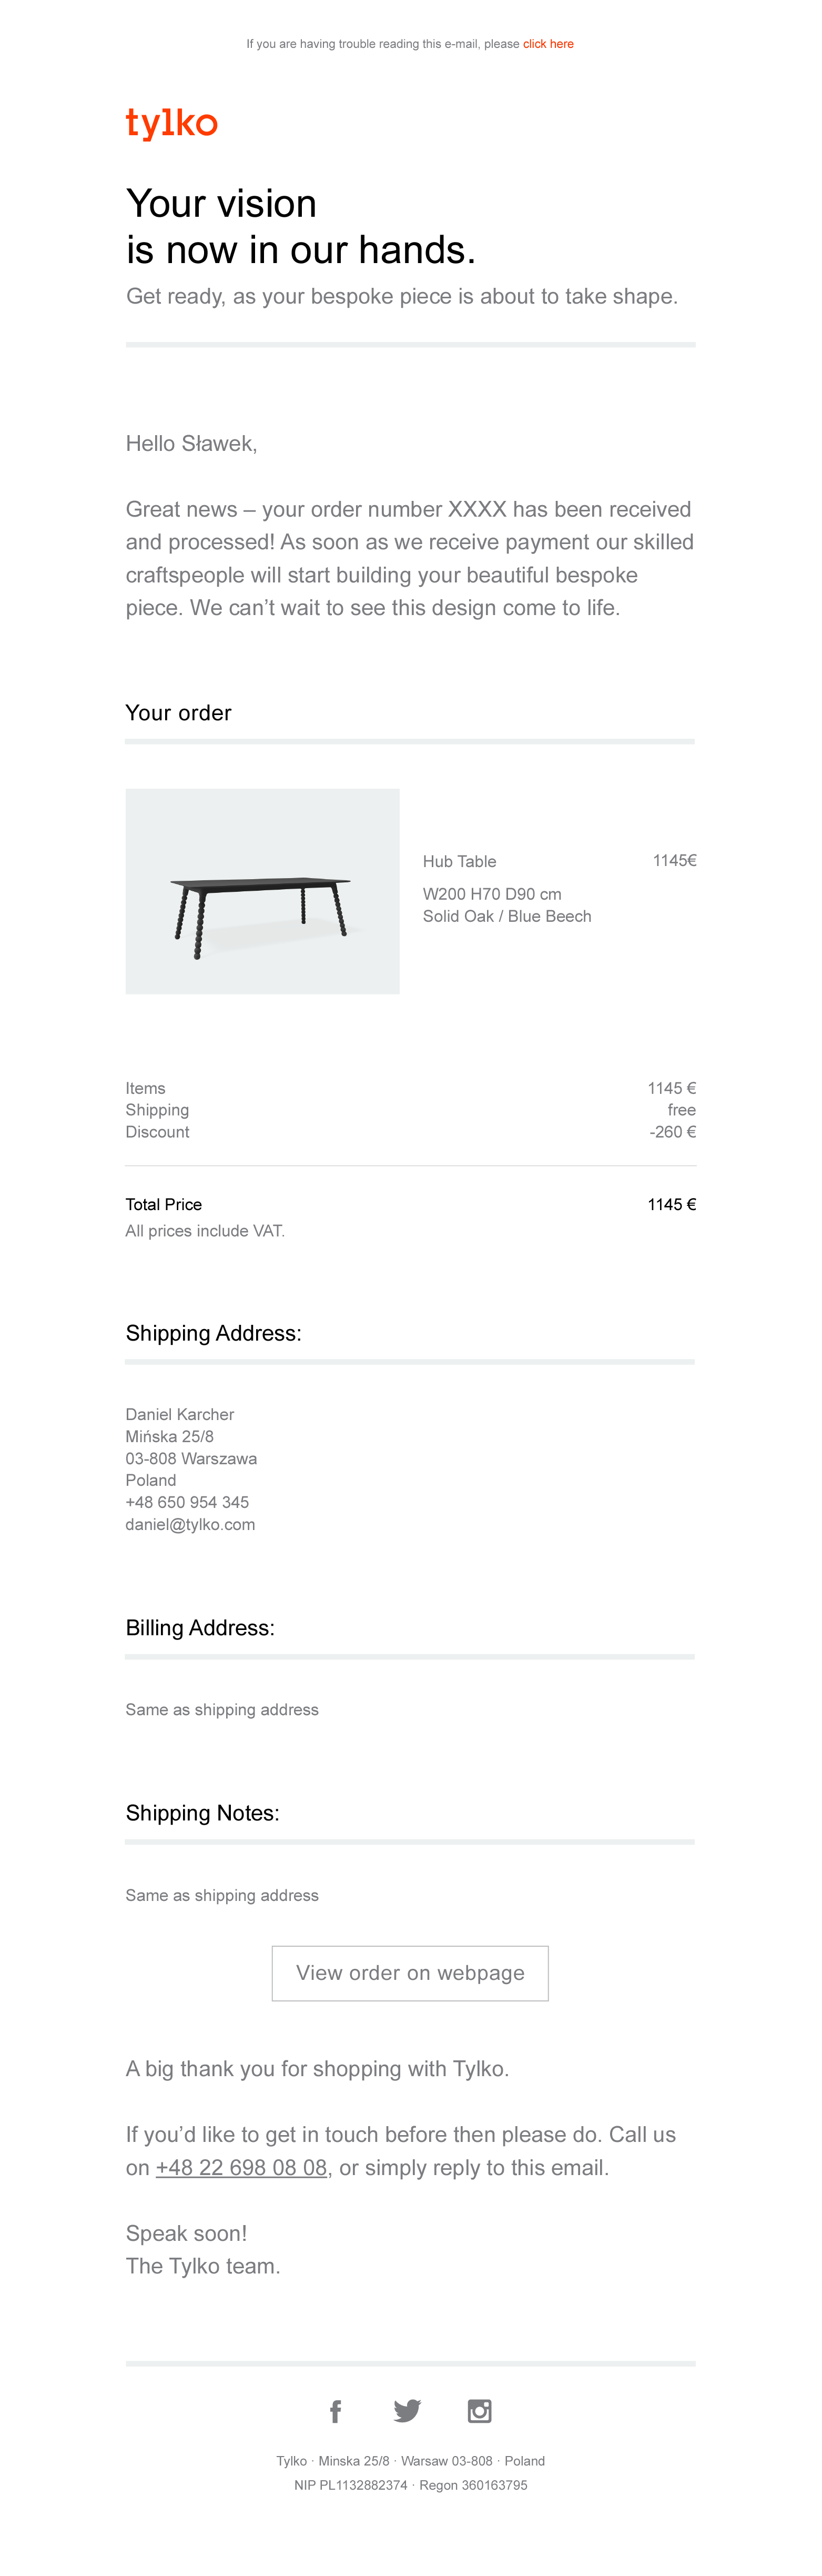Open the Twitter bird icon

pyautogui.click(x=407, y=2411)
